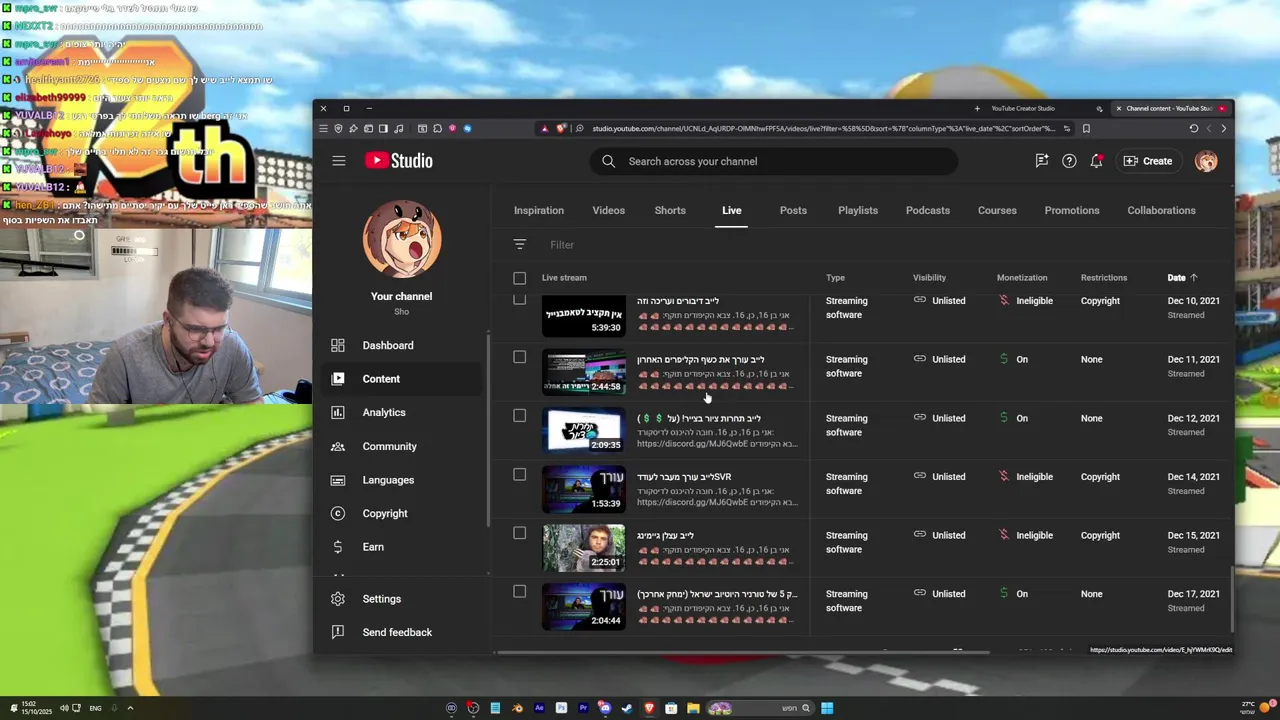The image size is (1280, 720).
Task: Select the Dec 11, 2021 stream checkbox
Action: [519, 357]
